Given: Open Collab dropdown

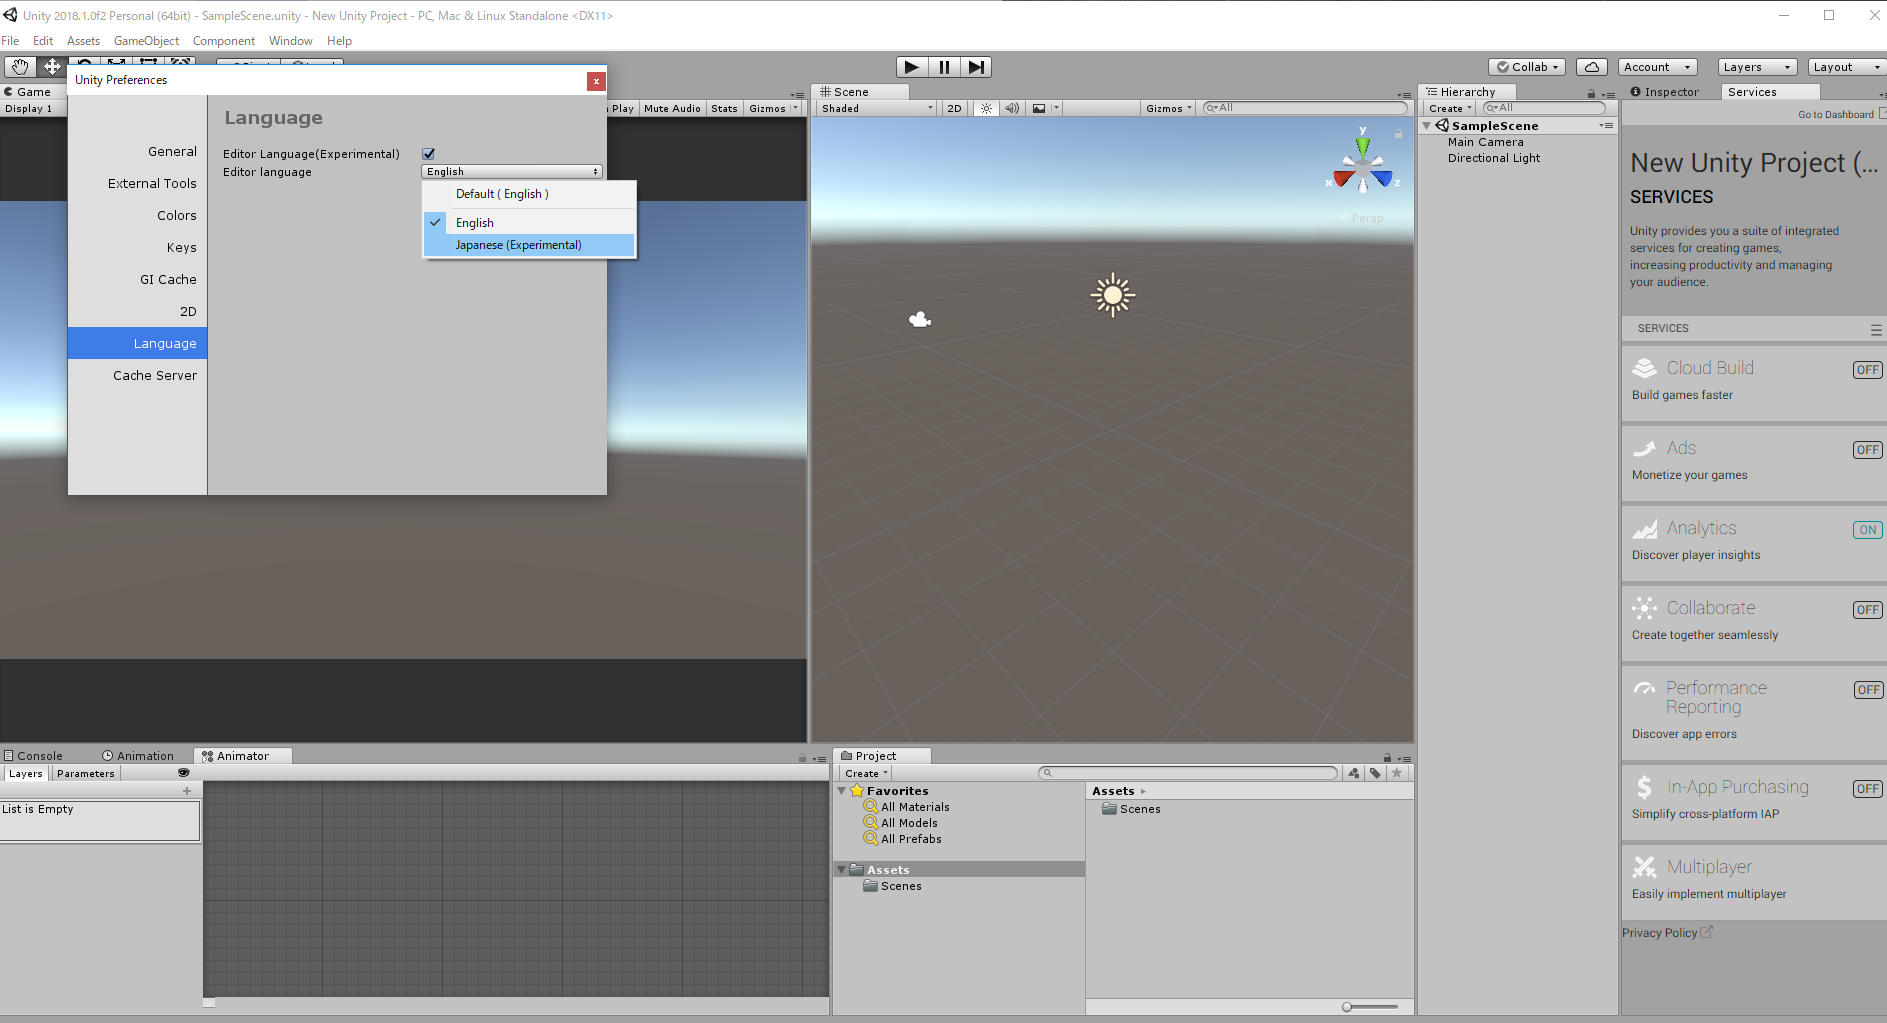Looking at the screenshot, I should (1527, 67).
